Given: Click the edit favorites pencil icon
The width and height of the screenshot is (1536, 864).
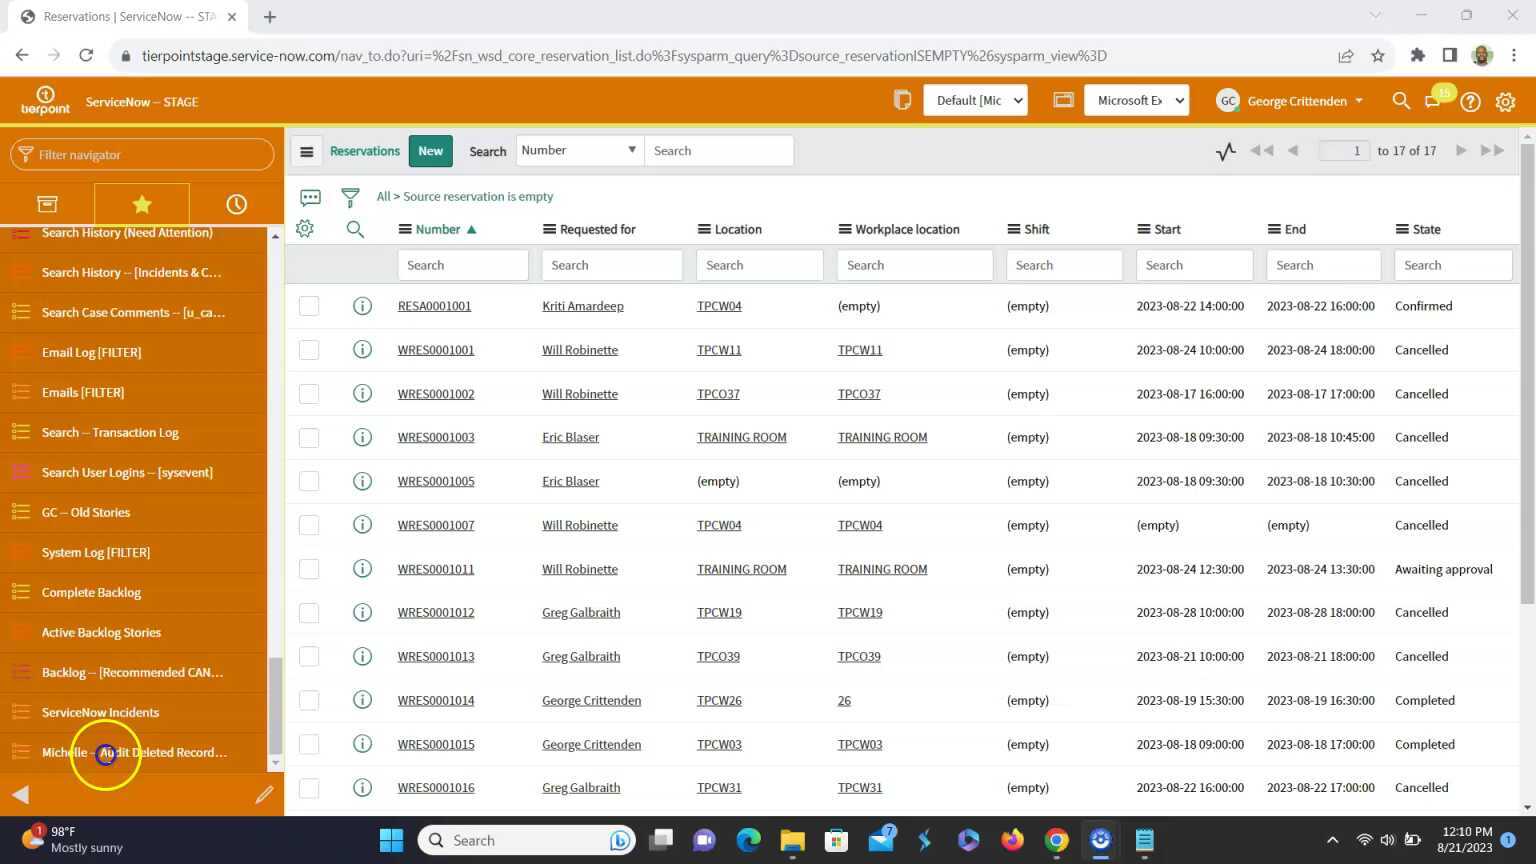Looking at the screenshot, I should click(264, 795).
